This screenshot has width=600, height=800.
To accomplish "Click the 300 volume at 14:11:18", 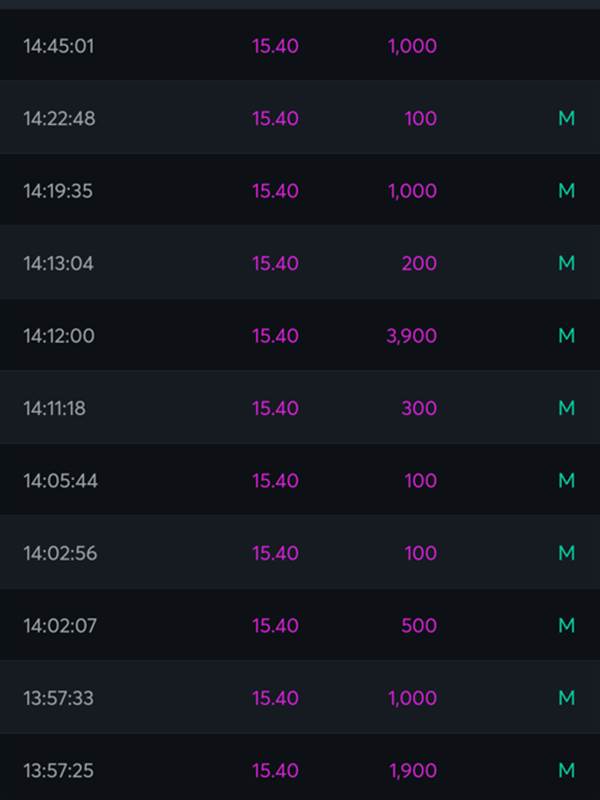I will point(419,409).
